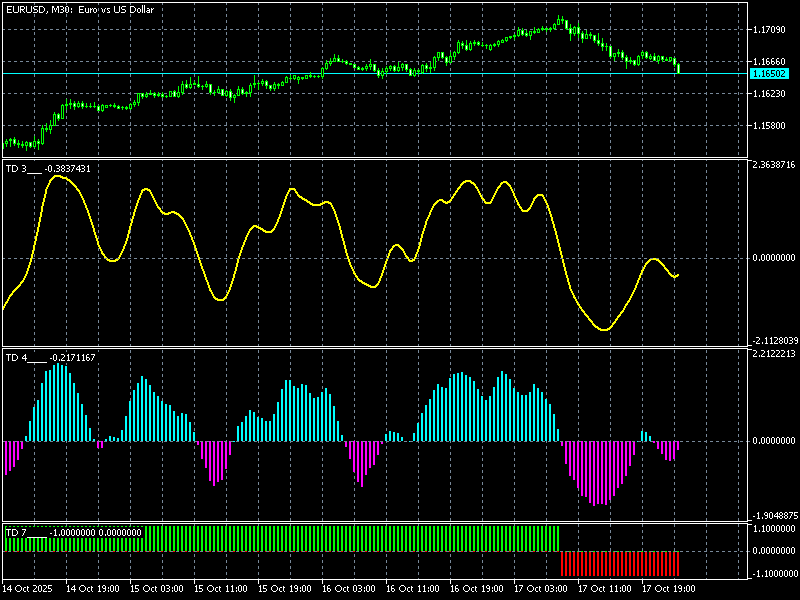
Task: Select the current price label 1.16502
Action: coord(769,74)
